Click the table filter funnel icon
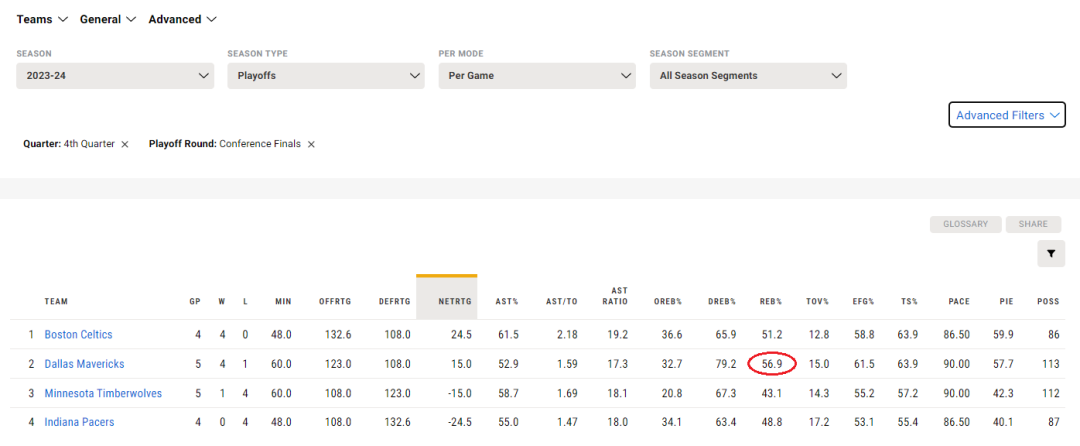Screen dimensions: 1080x446 pos(1051,253)
